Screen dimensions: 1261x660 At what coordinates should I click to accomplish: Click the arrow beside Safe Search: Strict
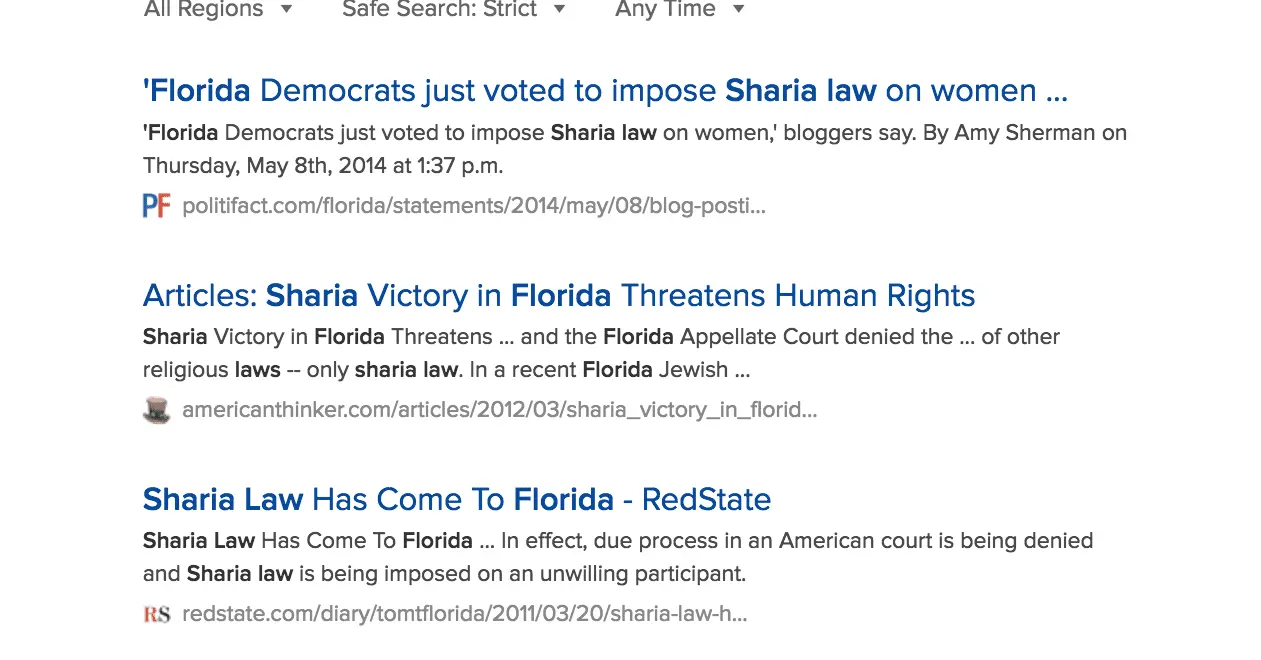(x=560, y=10)
